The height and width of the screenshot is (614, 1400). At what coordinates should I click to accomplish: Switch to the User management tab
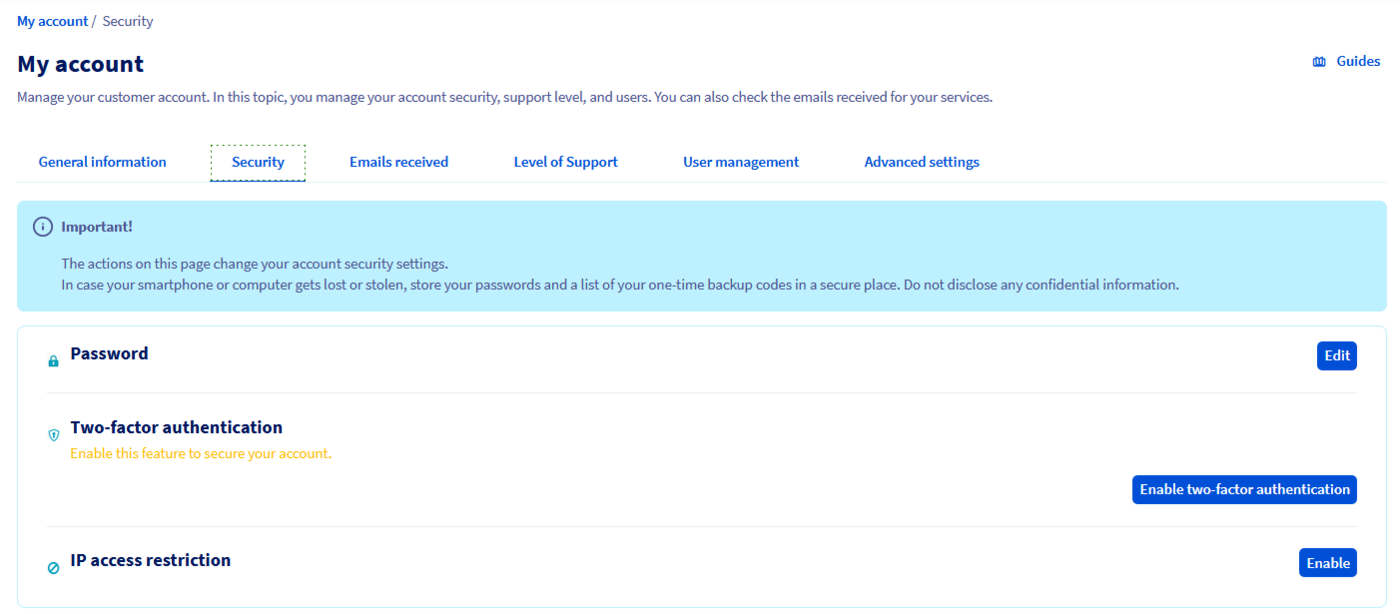pyautogui.click(x=740, y=161)
